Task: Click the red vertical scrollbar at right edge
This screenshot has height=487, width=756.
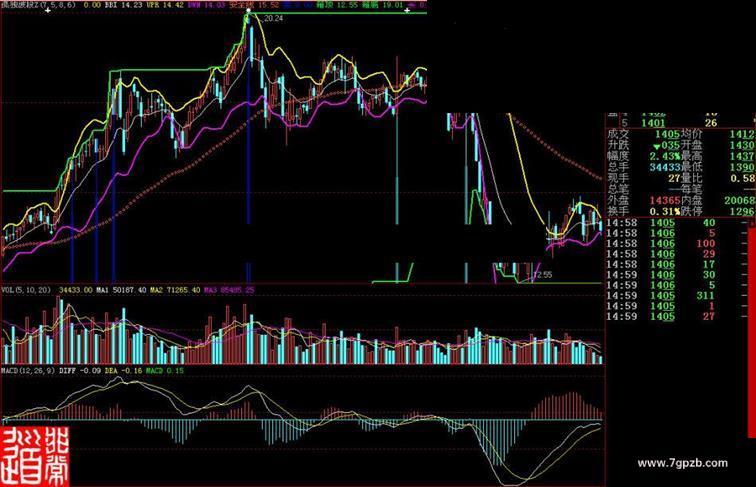Action: tap(751, 333)
